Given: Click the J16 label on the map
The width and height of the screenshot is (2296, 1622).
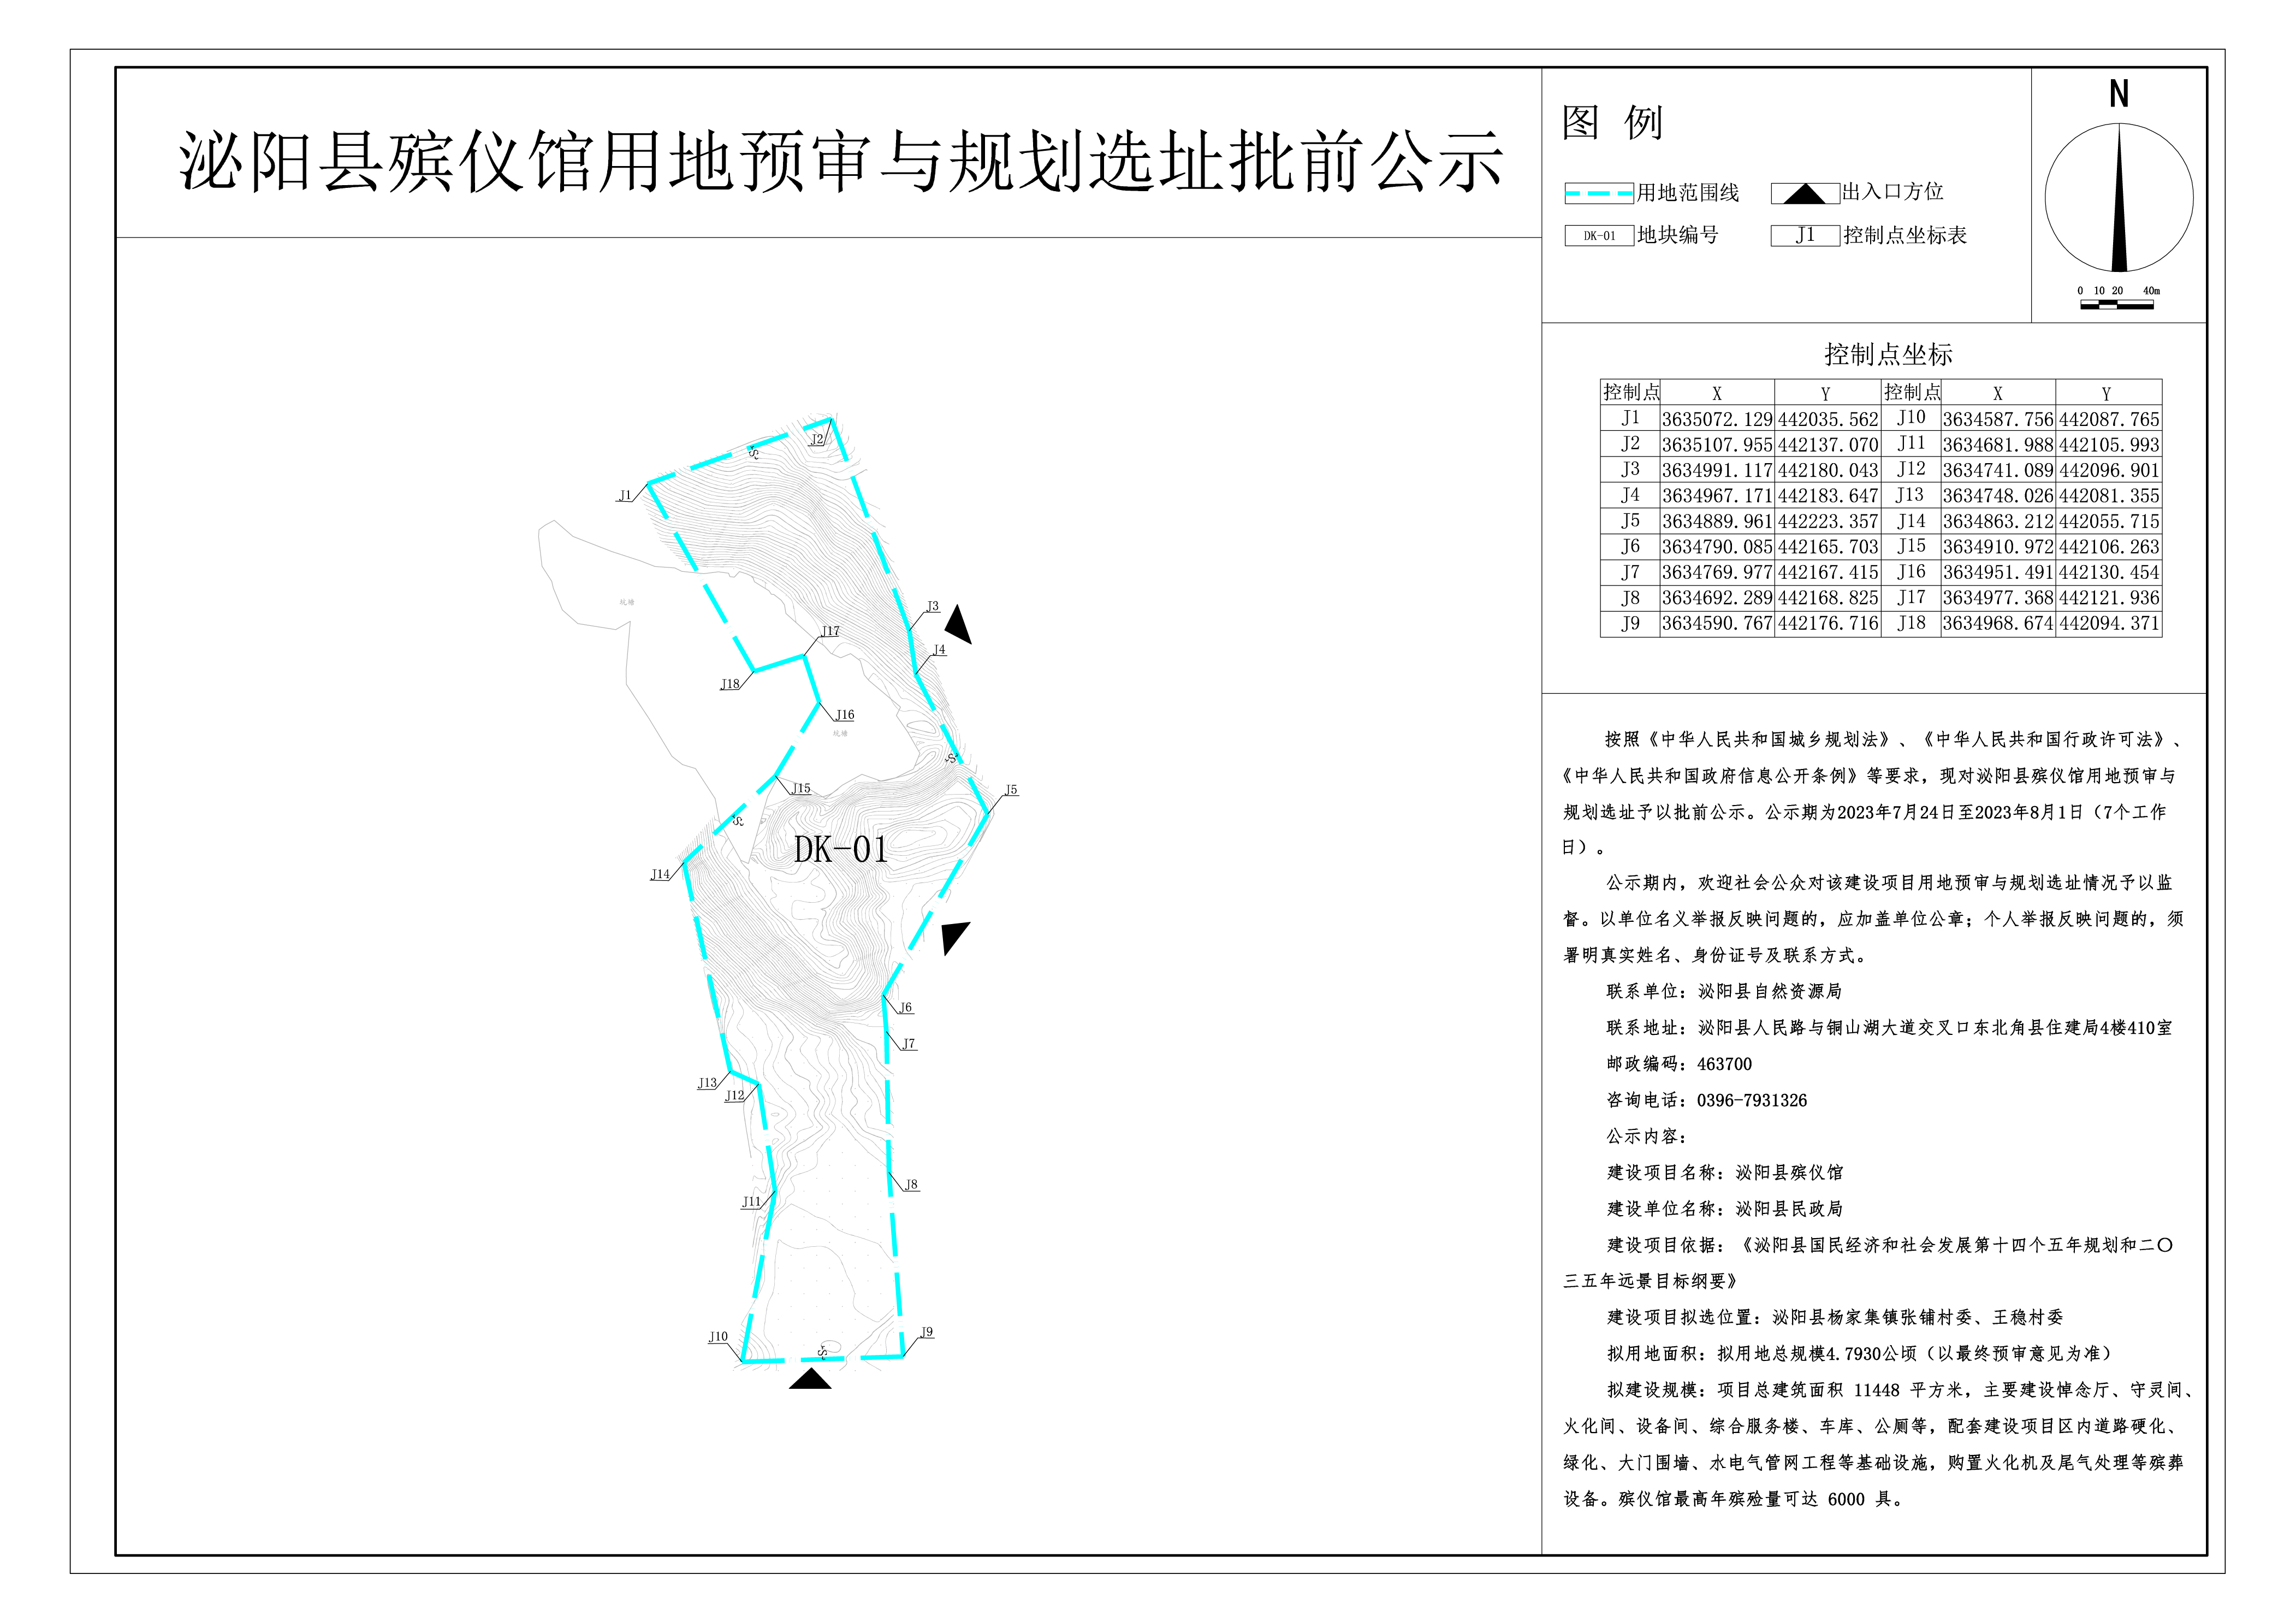Looking at the screenshot, I should 845,715.
